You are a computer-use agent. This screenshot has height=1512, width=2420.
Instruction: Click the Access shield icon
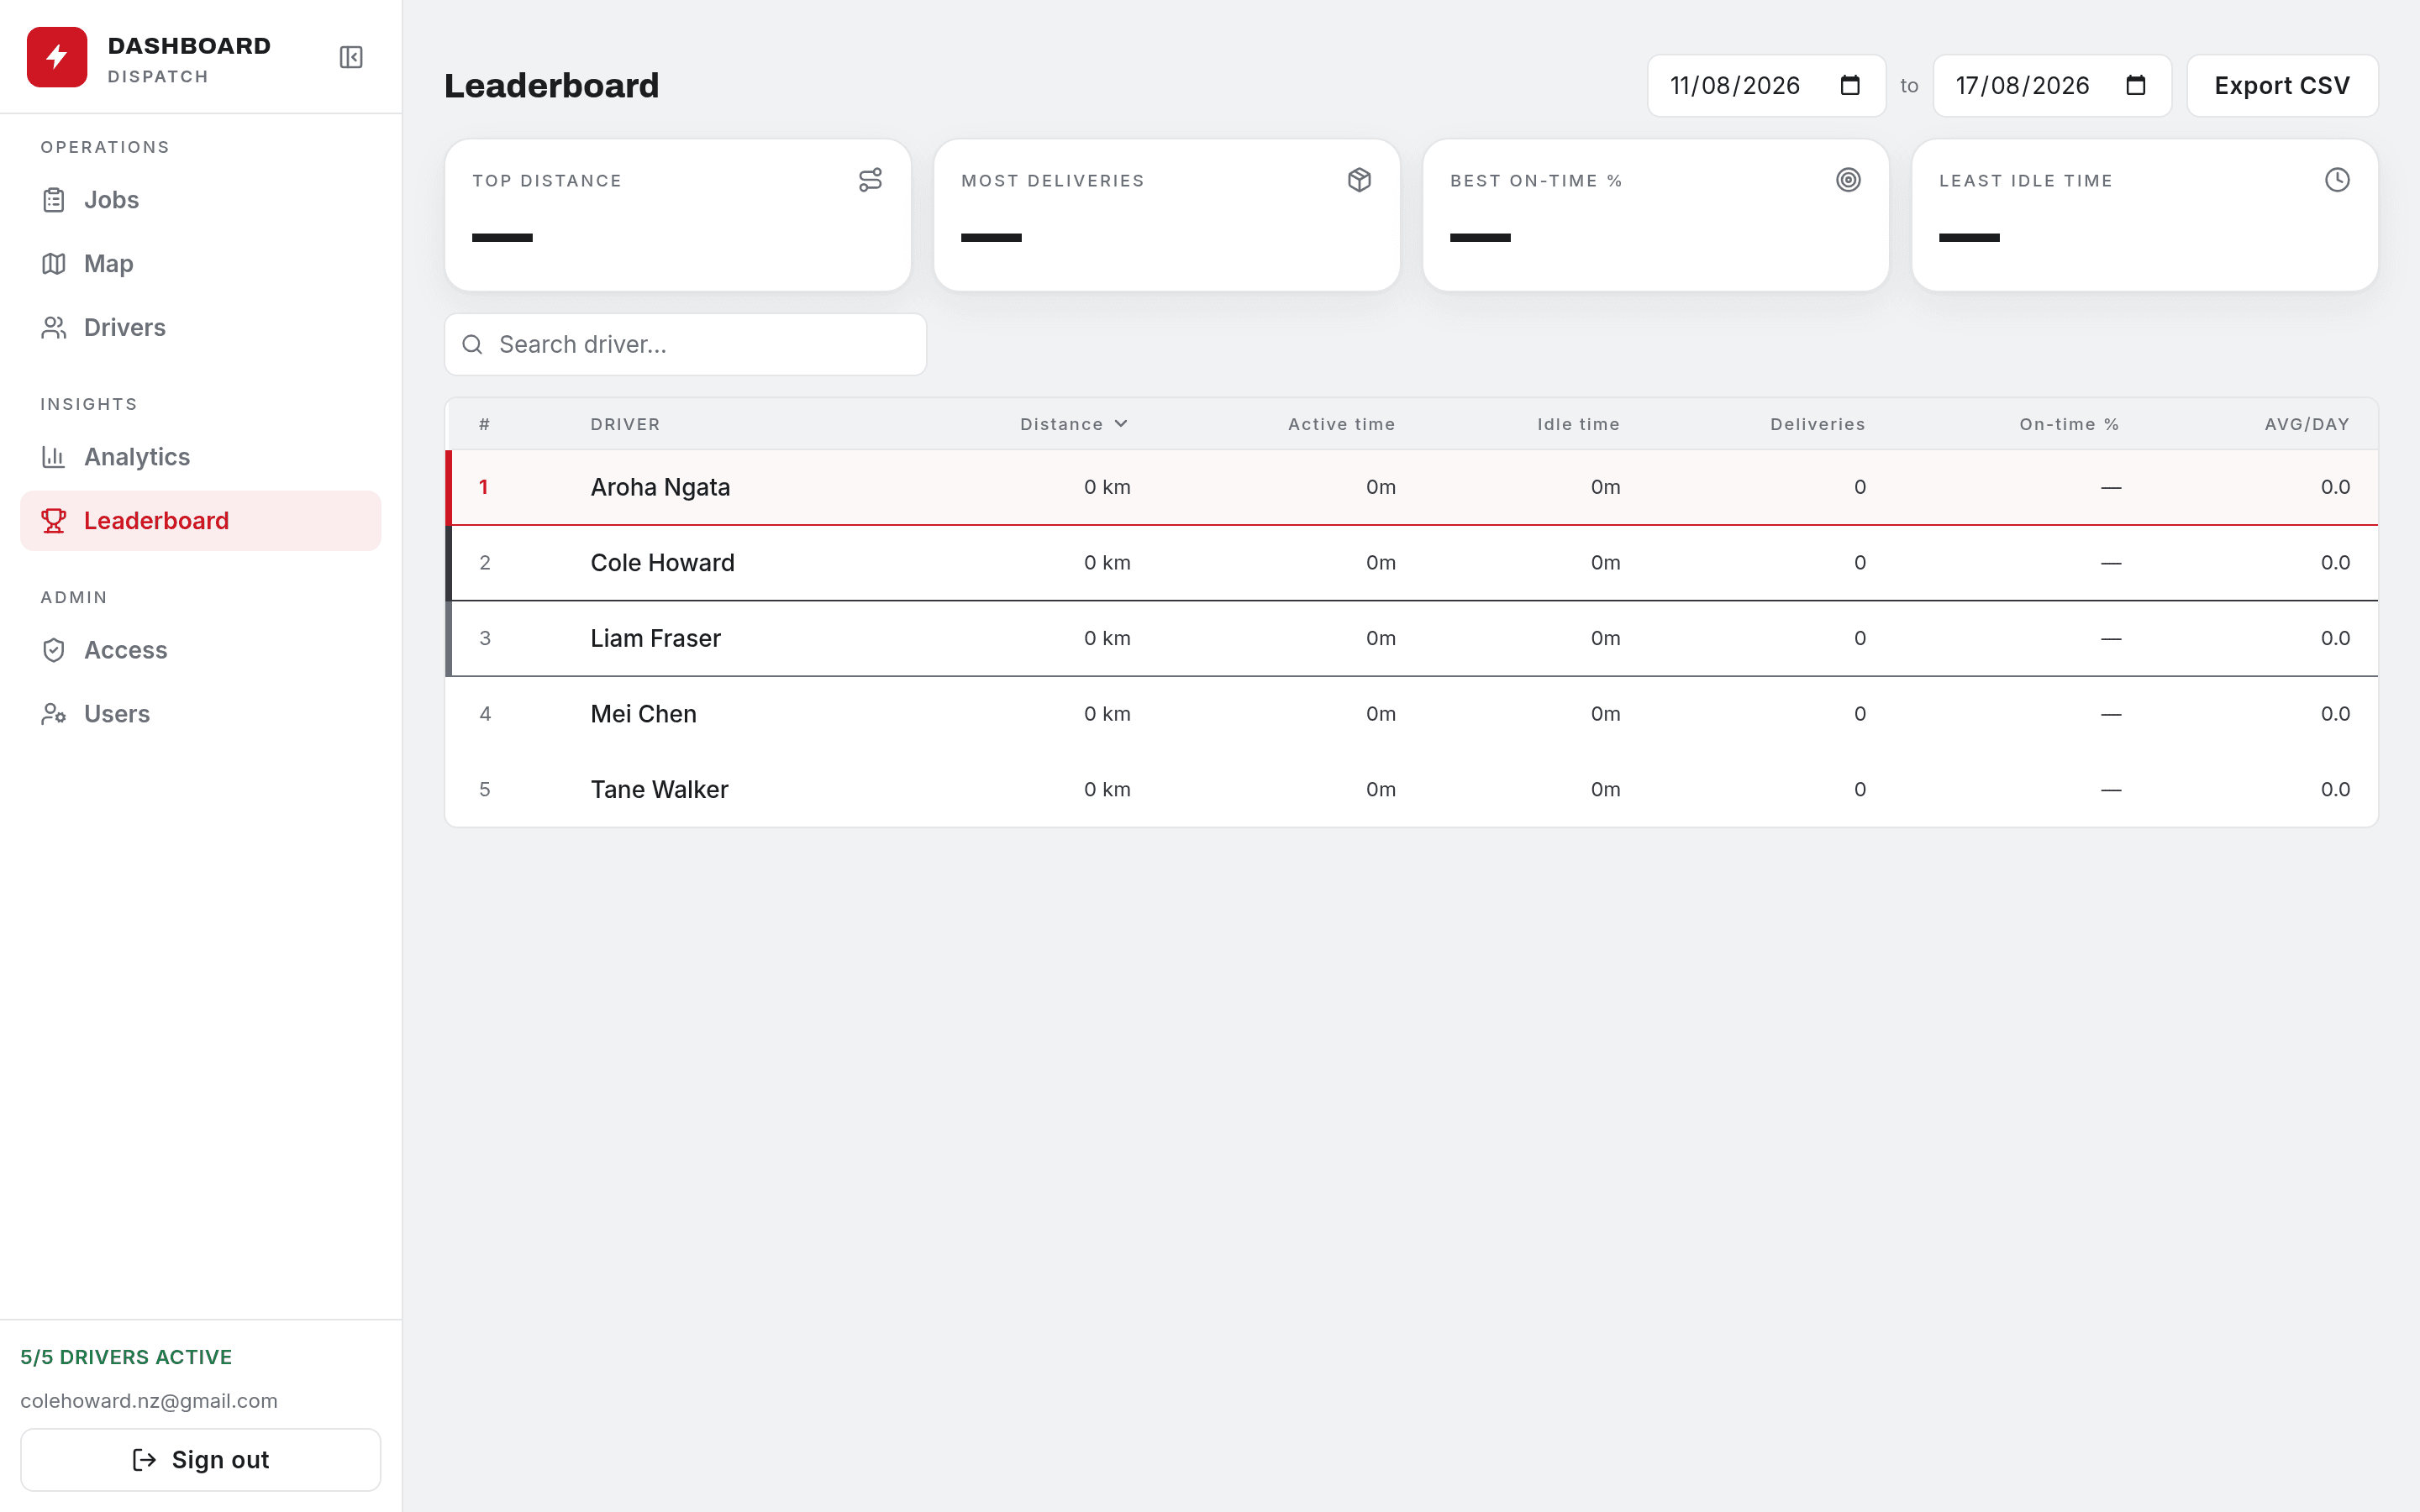click(54, 650)
